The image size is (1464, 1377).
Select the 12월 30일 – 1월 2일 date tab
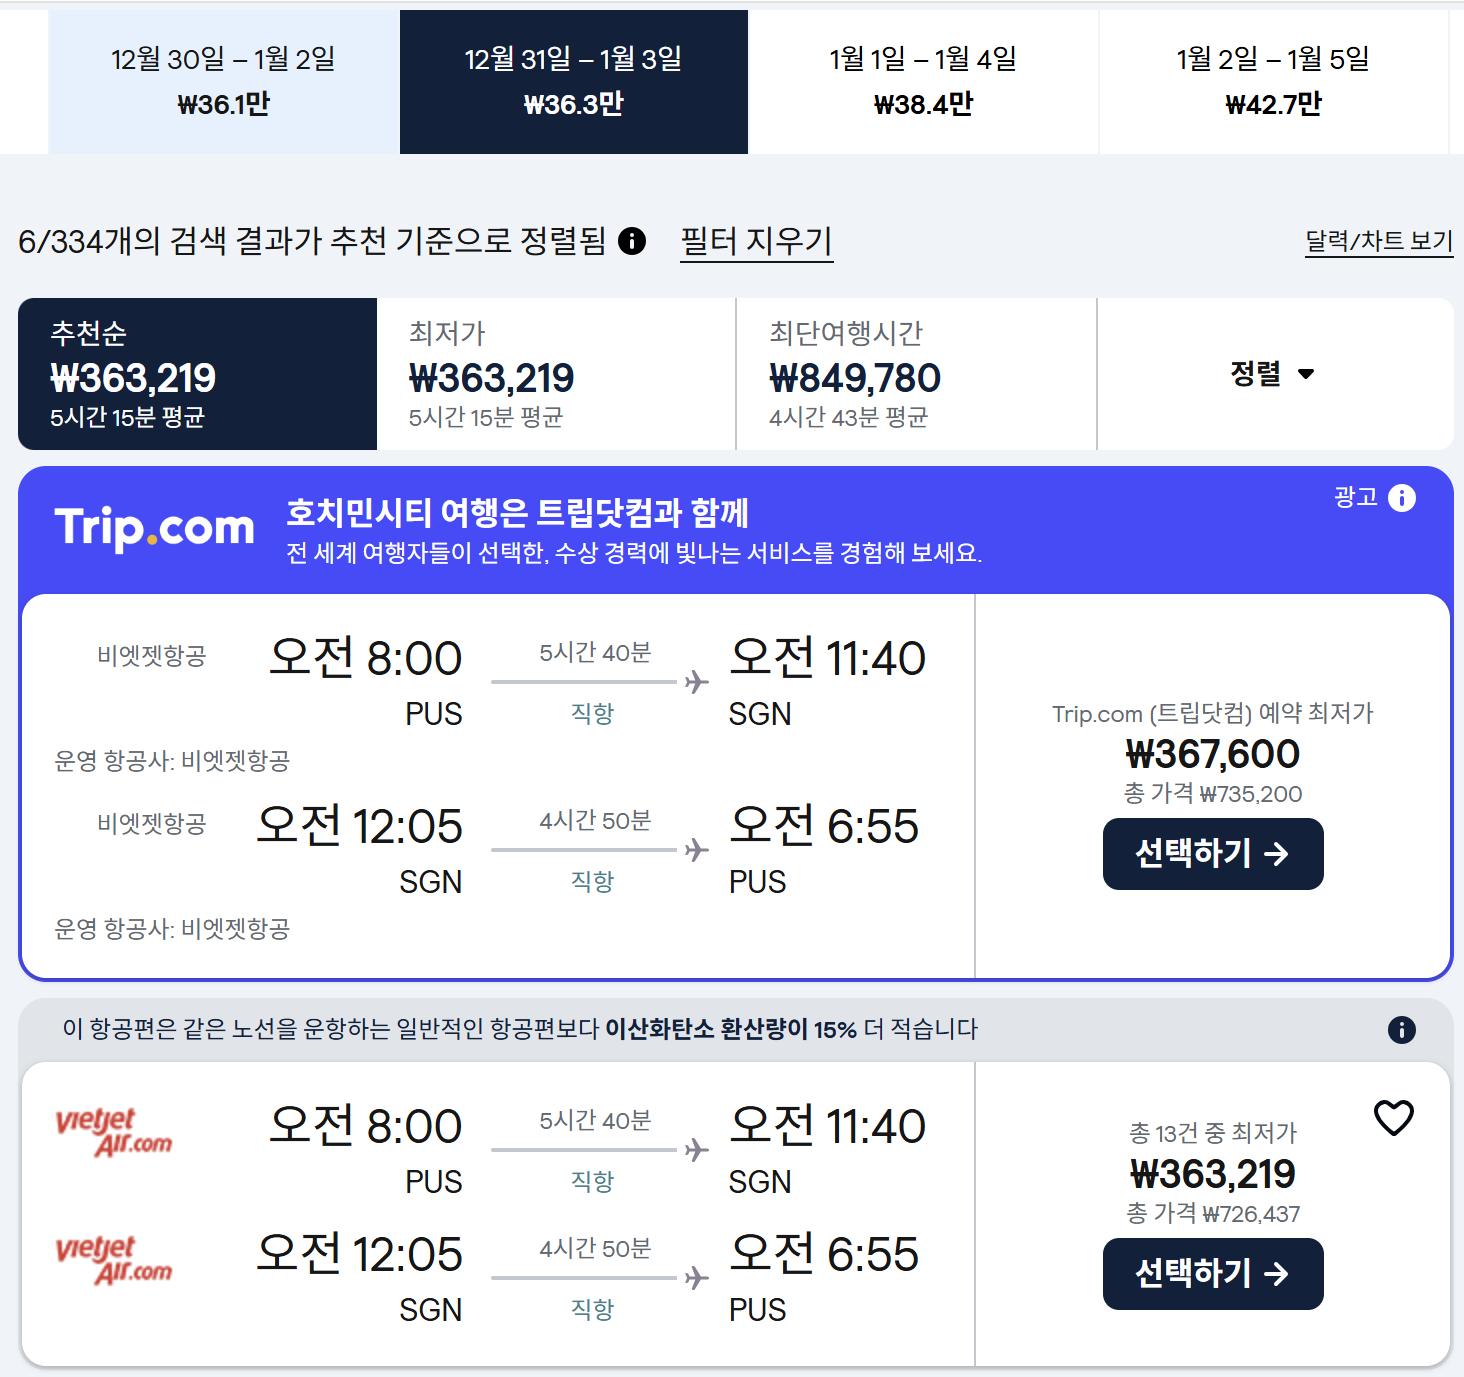pyautogui.click(x=223, y=82)
